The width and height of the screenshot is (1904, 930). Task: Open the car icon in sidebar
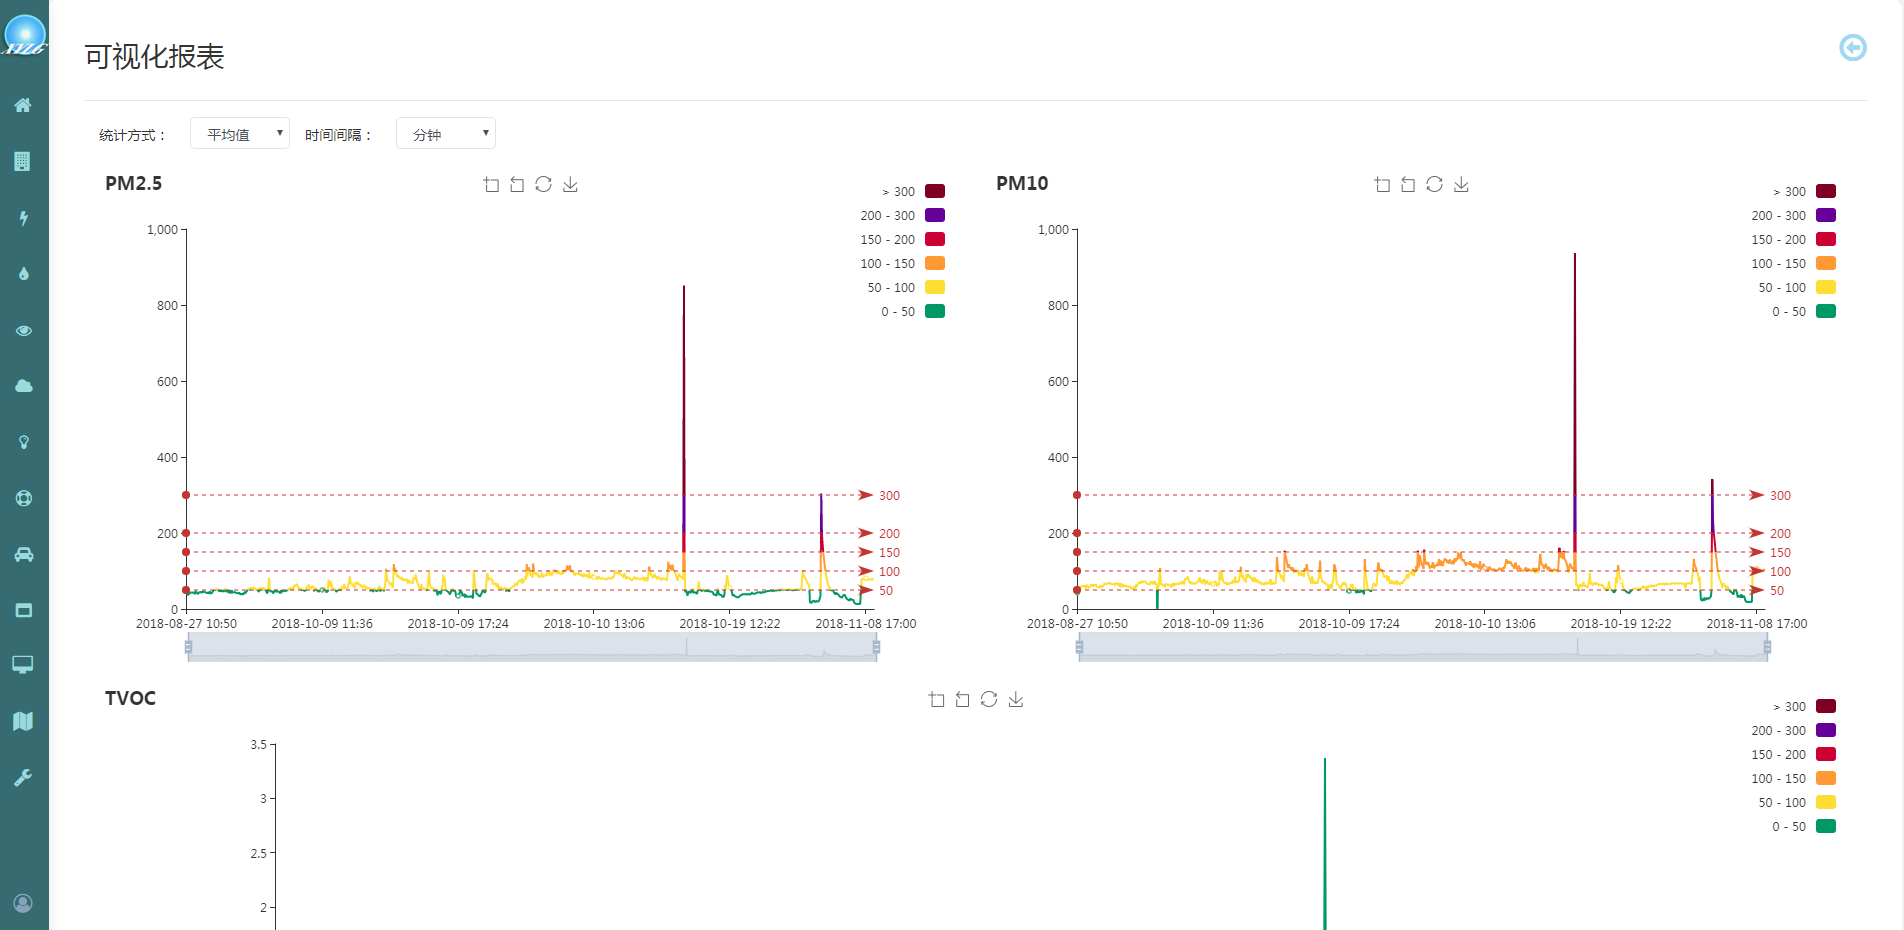(x=23, y=554)
